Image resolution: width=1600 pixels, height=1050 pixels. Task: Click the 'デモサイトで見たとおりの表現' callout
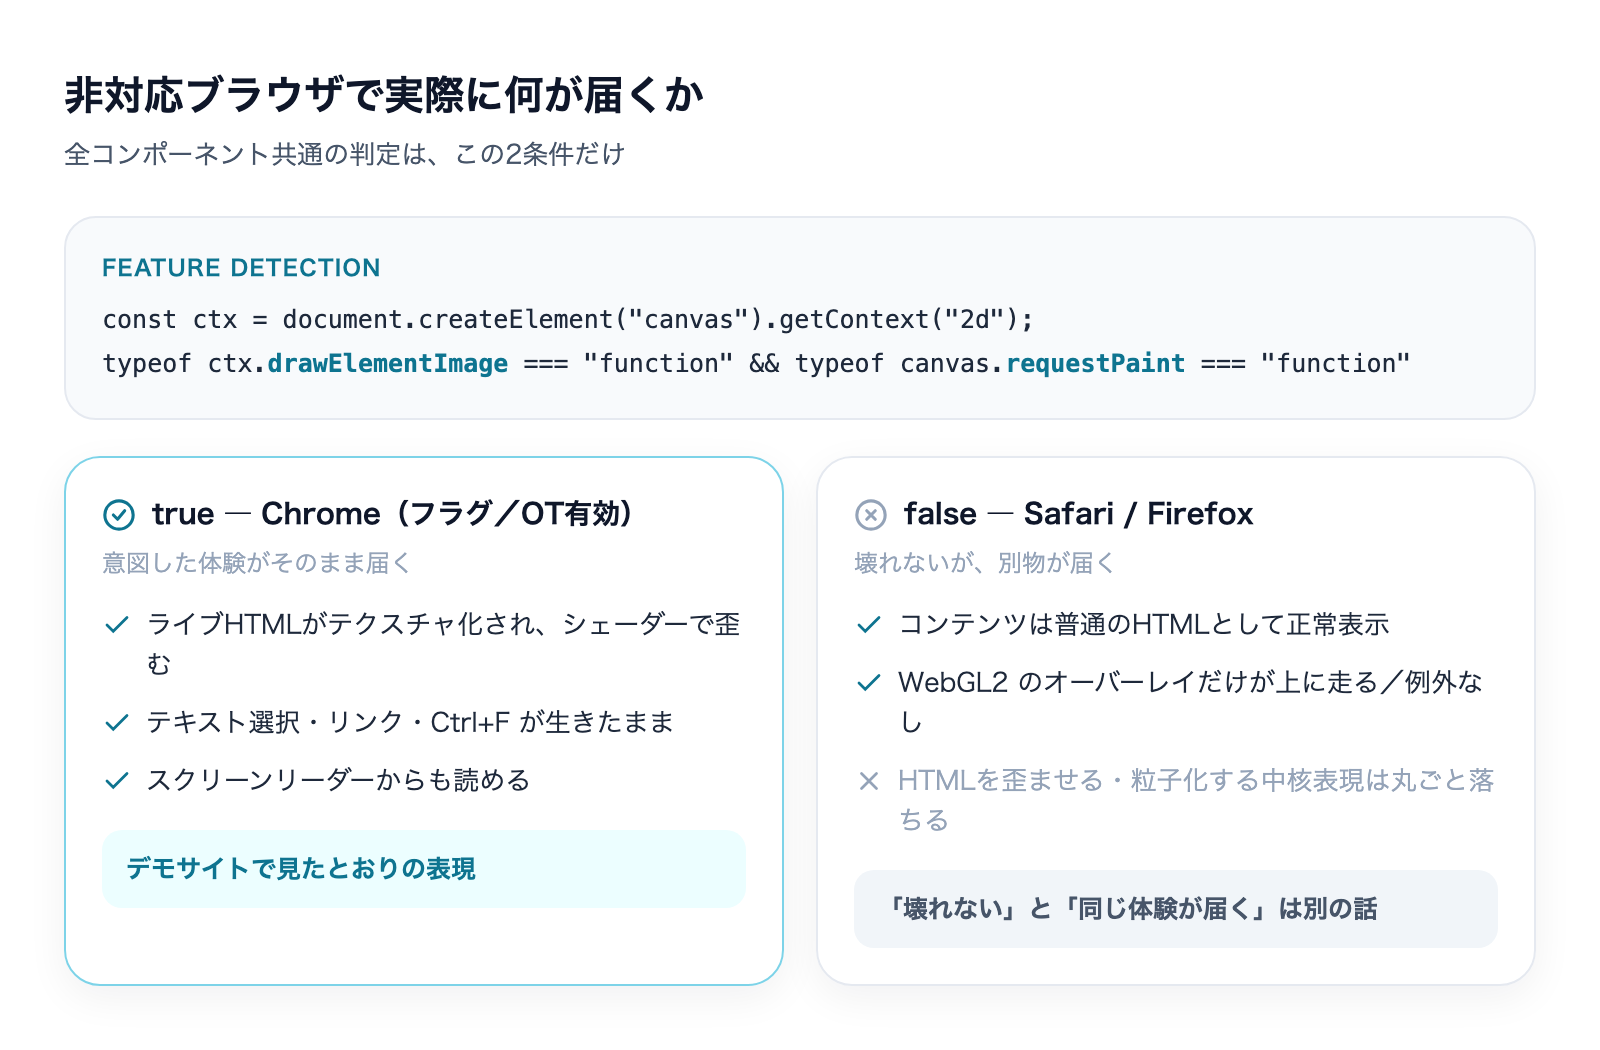[x=424, y=869]
